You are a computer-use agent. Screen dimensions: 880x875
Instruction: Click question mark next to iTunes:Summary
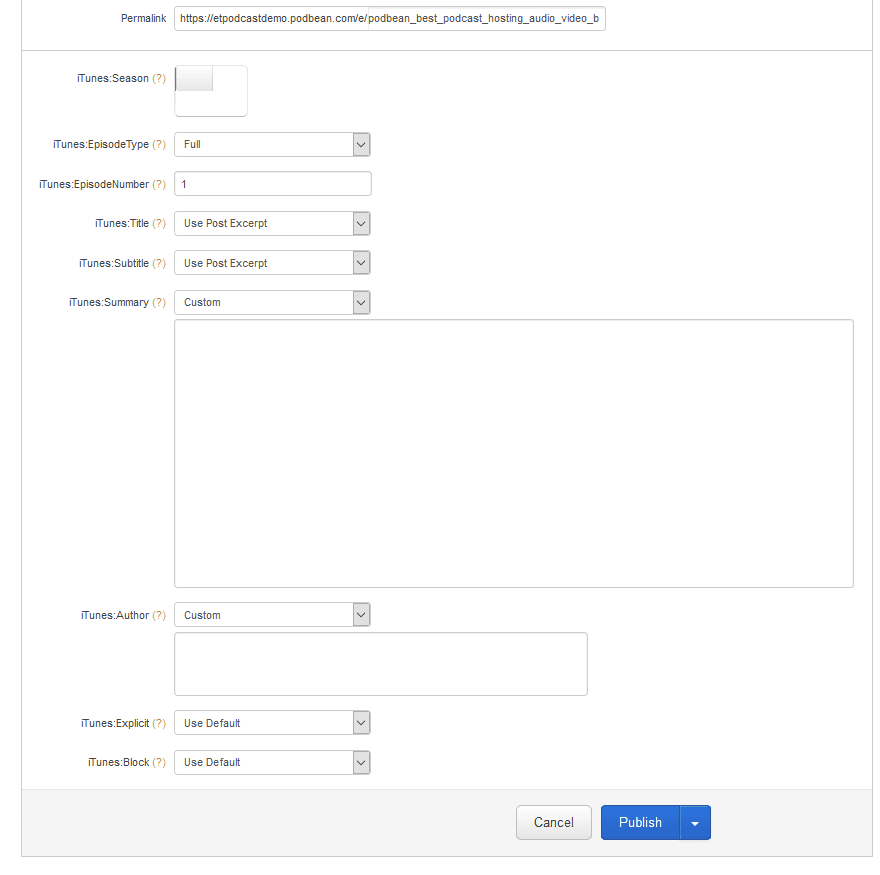point(159,302)
